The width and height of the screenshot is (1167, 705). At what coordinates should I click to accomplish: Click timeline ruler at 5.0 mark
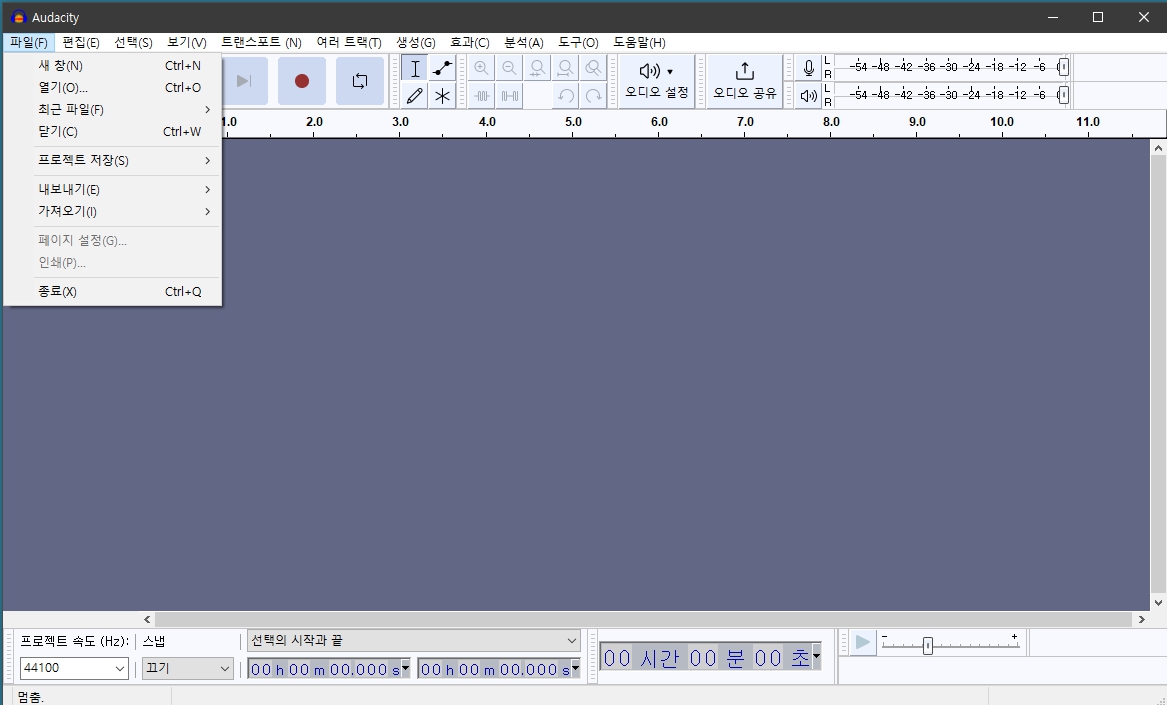(x=572, y=122)
